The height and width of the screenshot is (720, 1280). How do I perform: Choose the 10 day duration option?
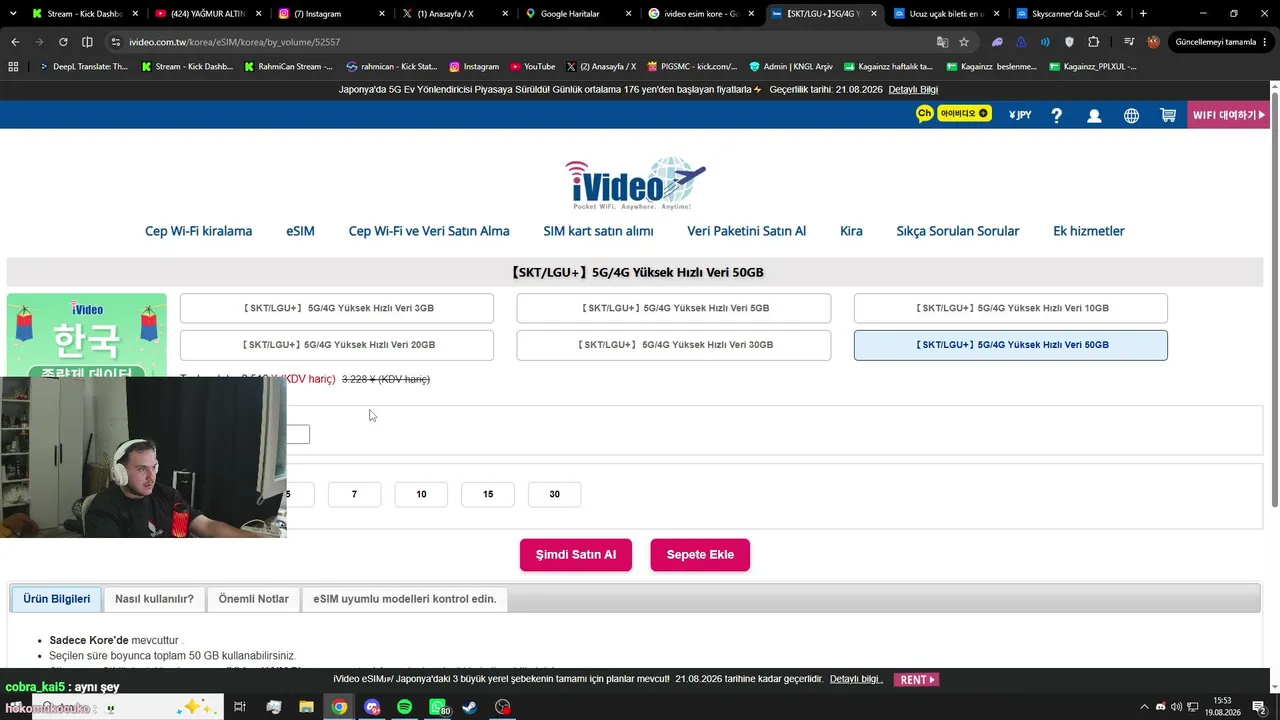(421, 494)
